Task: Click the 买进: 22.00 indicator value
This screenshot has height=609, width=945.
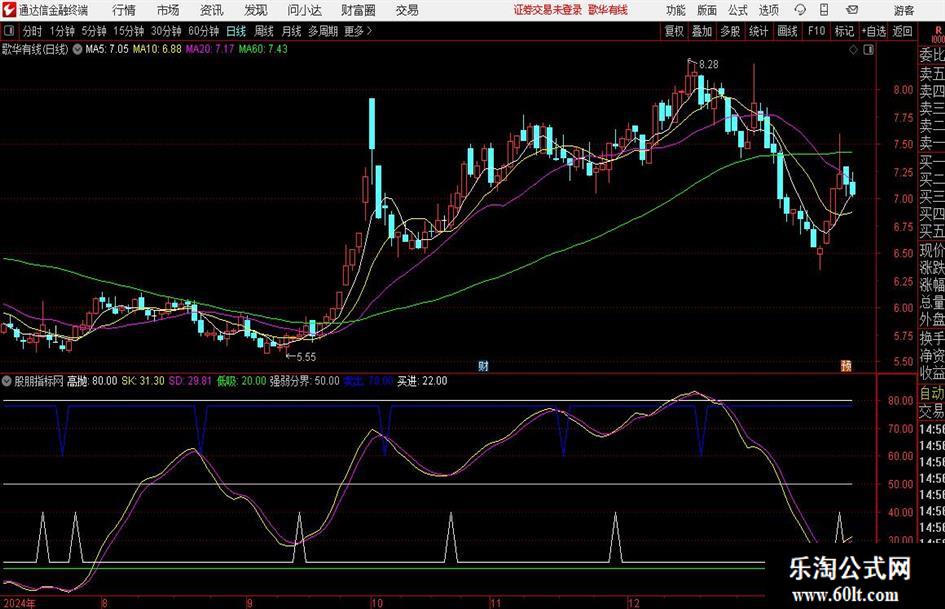Action: (x=422, y=381)
